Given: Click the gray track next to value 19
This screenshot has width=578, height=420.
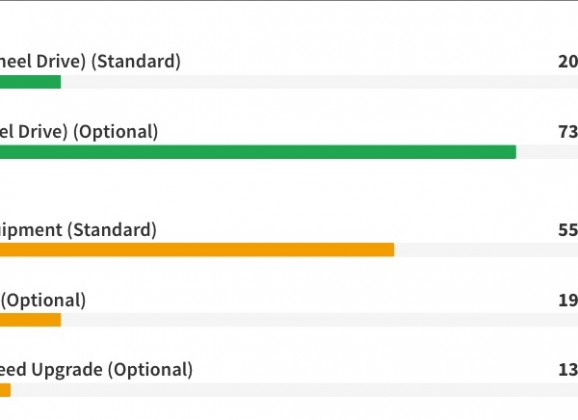Looking at the screenshot, I should 319,320.
